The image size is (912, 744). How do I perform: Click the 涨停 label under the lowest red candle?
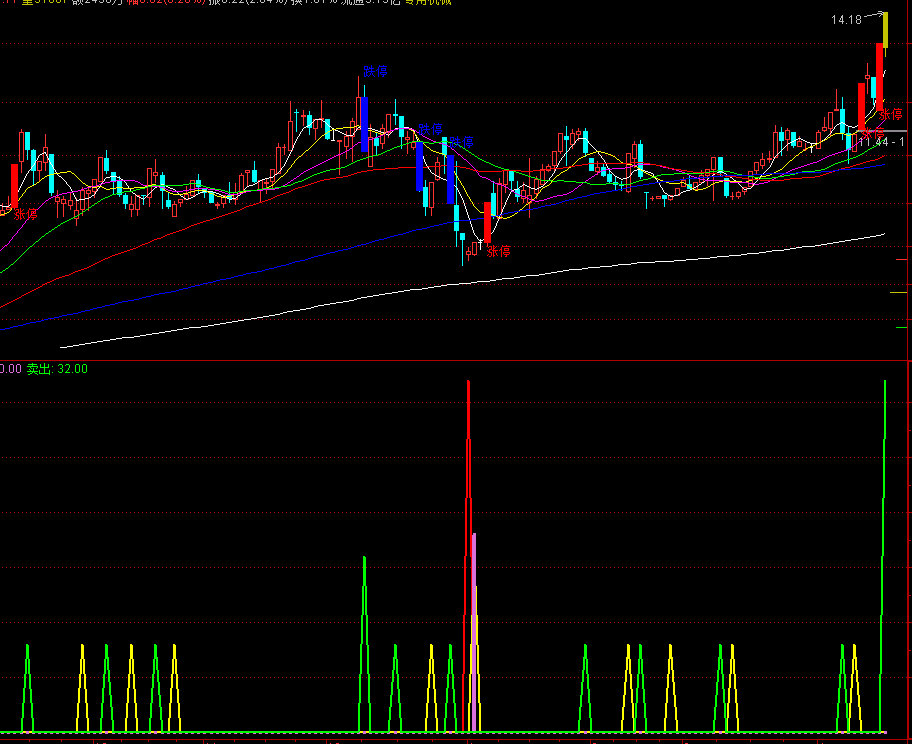tap(498, 251)
